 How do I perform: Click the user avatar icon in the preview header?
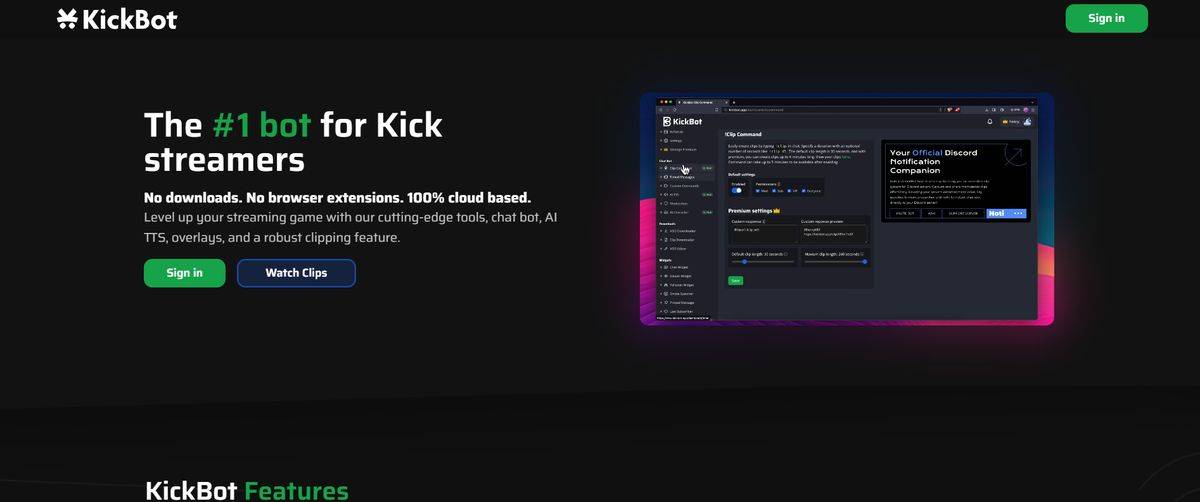1028,121
